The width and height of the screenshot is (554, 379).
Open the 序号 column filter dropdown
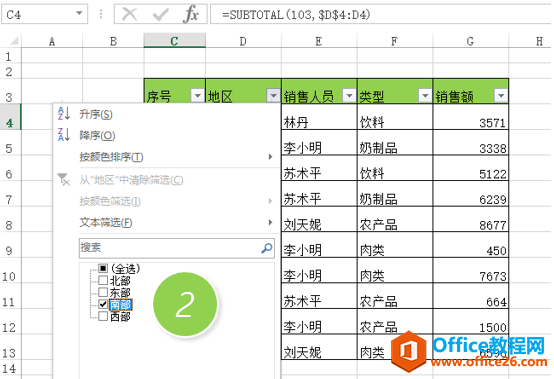coord(198,95)
